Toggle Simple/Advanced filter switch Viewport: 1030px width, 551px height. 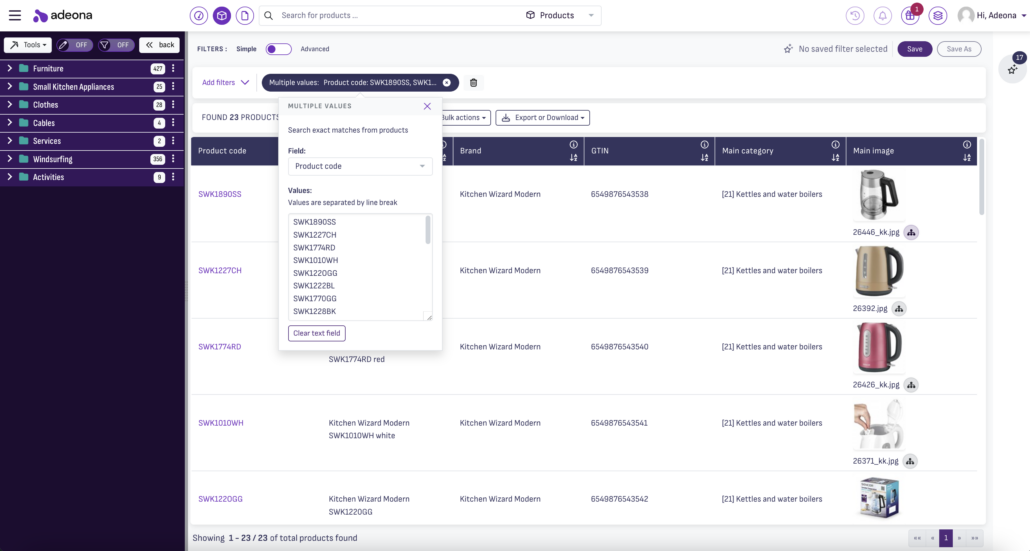279,49
